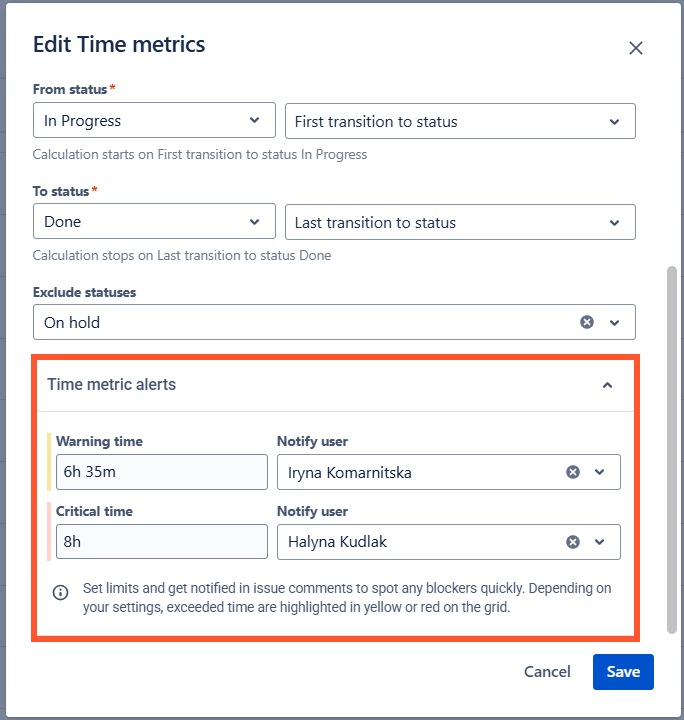Open the First transition to status dropdown
Viewport: 684px width, 720px height.
pos(460,121)
